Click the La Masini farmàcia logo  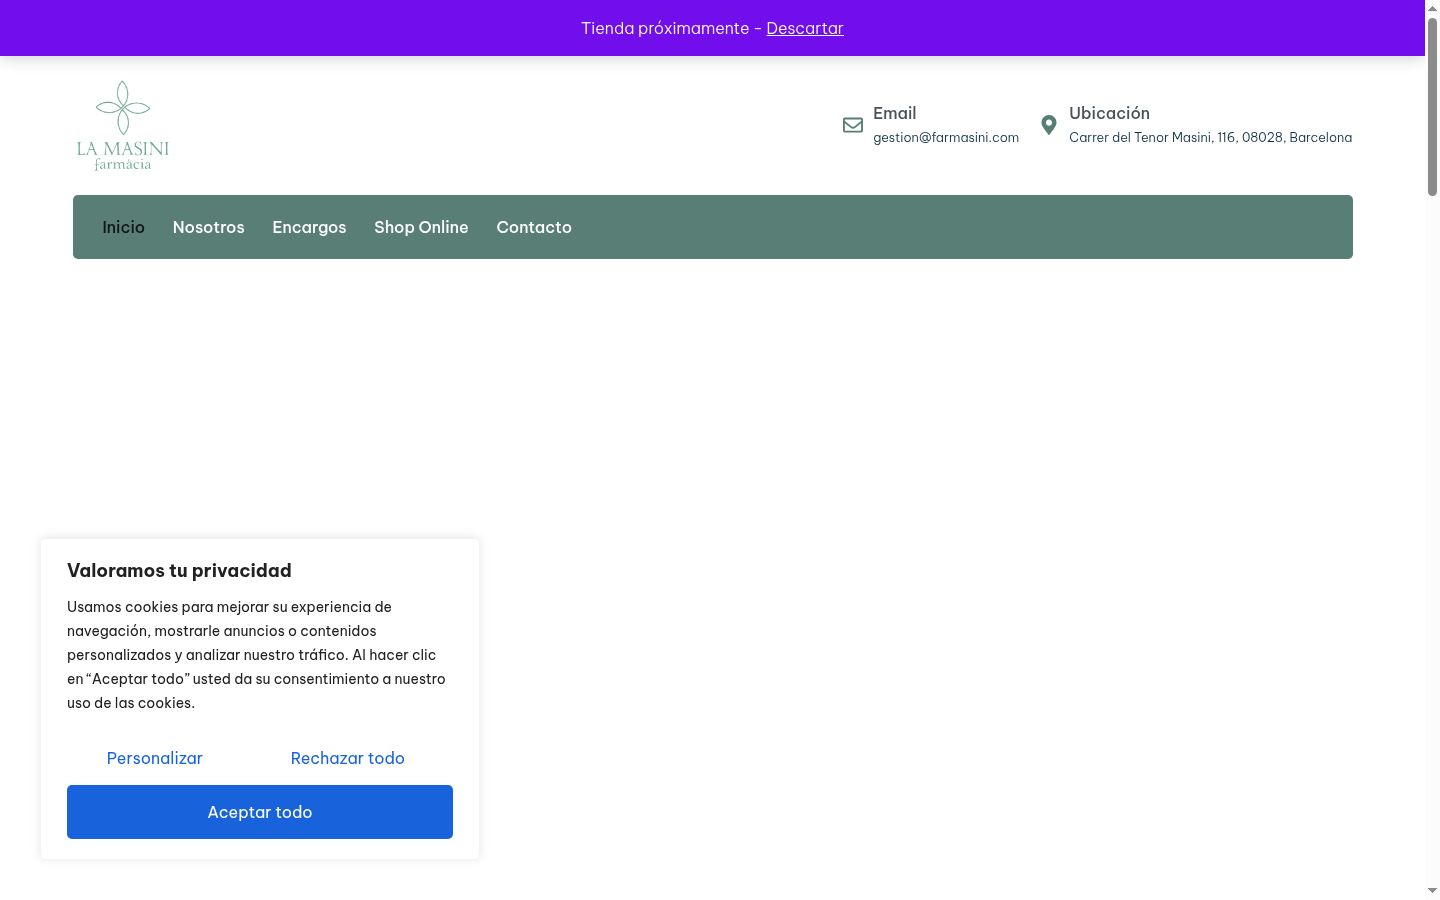[123, 126]
